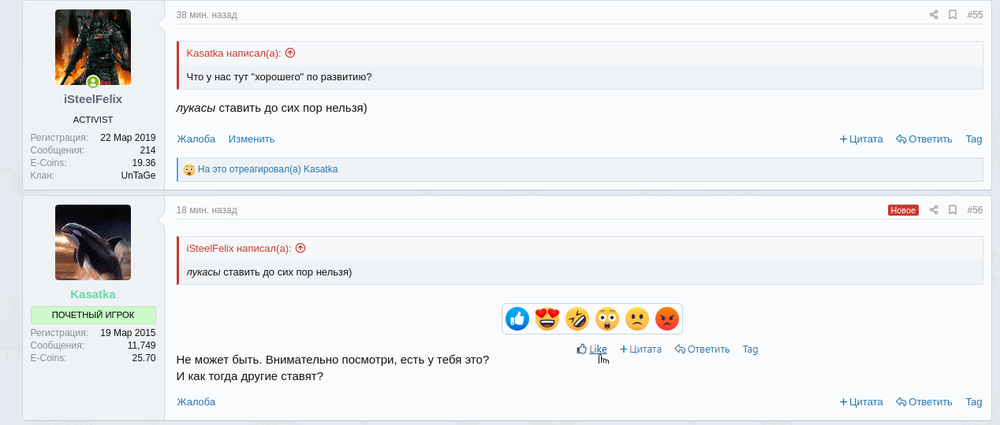This screenshot has height=425, width=1000.
Task: Jump to Kasatka's original quoted post arrow
Action: click(x=290, y=53)
